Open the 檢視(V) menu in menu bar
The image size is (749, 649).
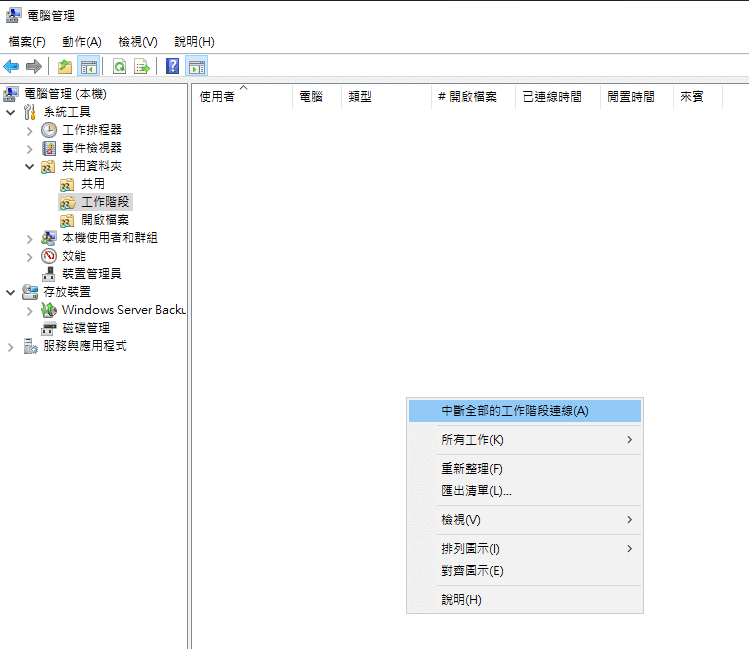point(138,42)
